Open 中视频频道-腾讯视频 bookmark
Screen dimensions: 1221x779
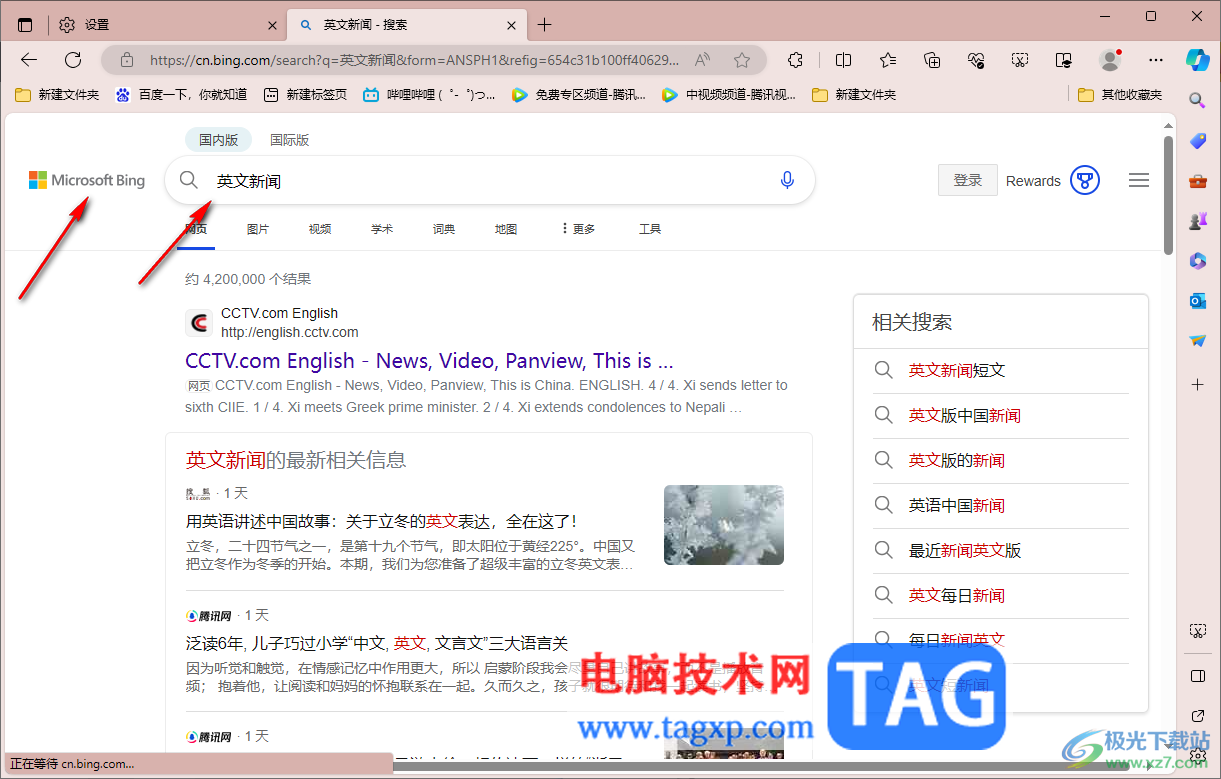click(729, 95)
